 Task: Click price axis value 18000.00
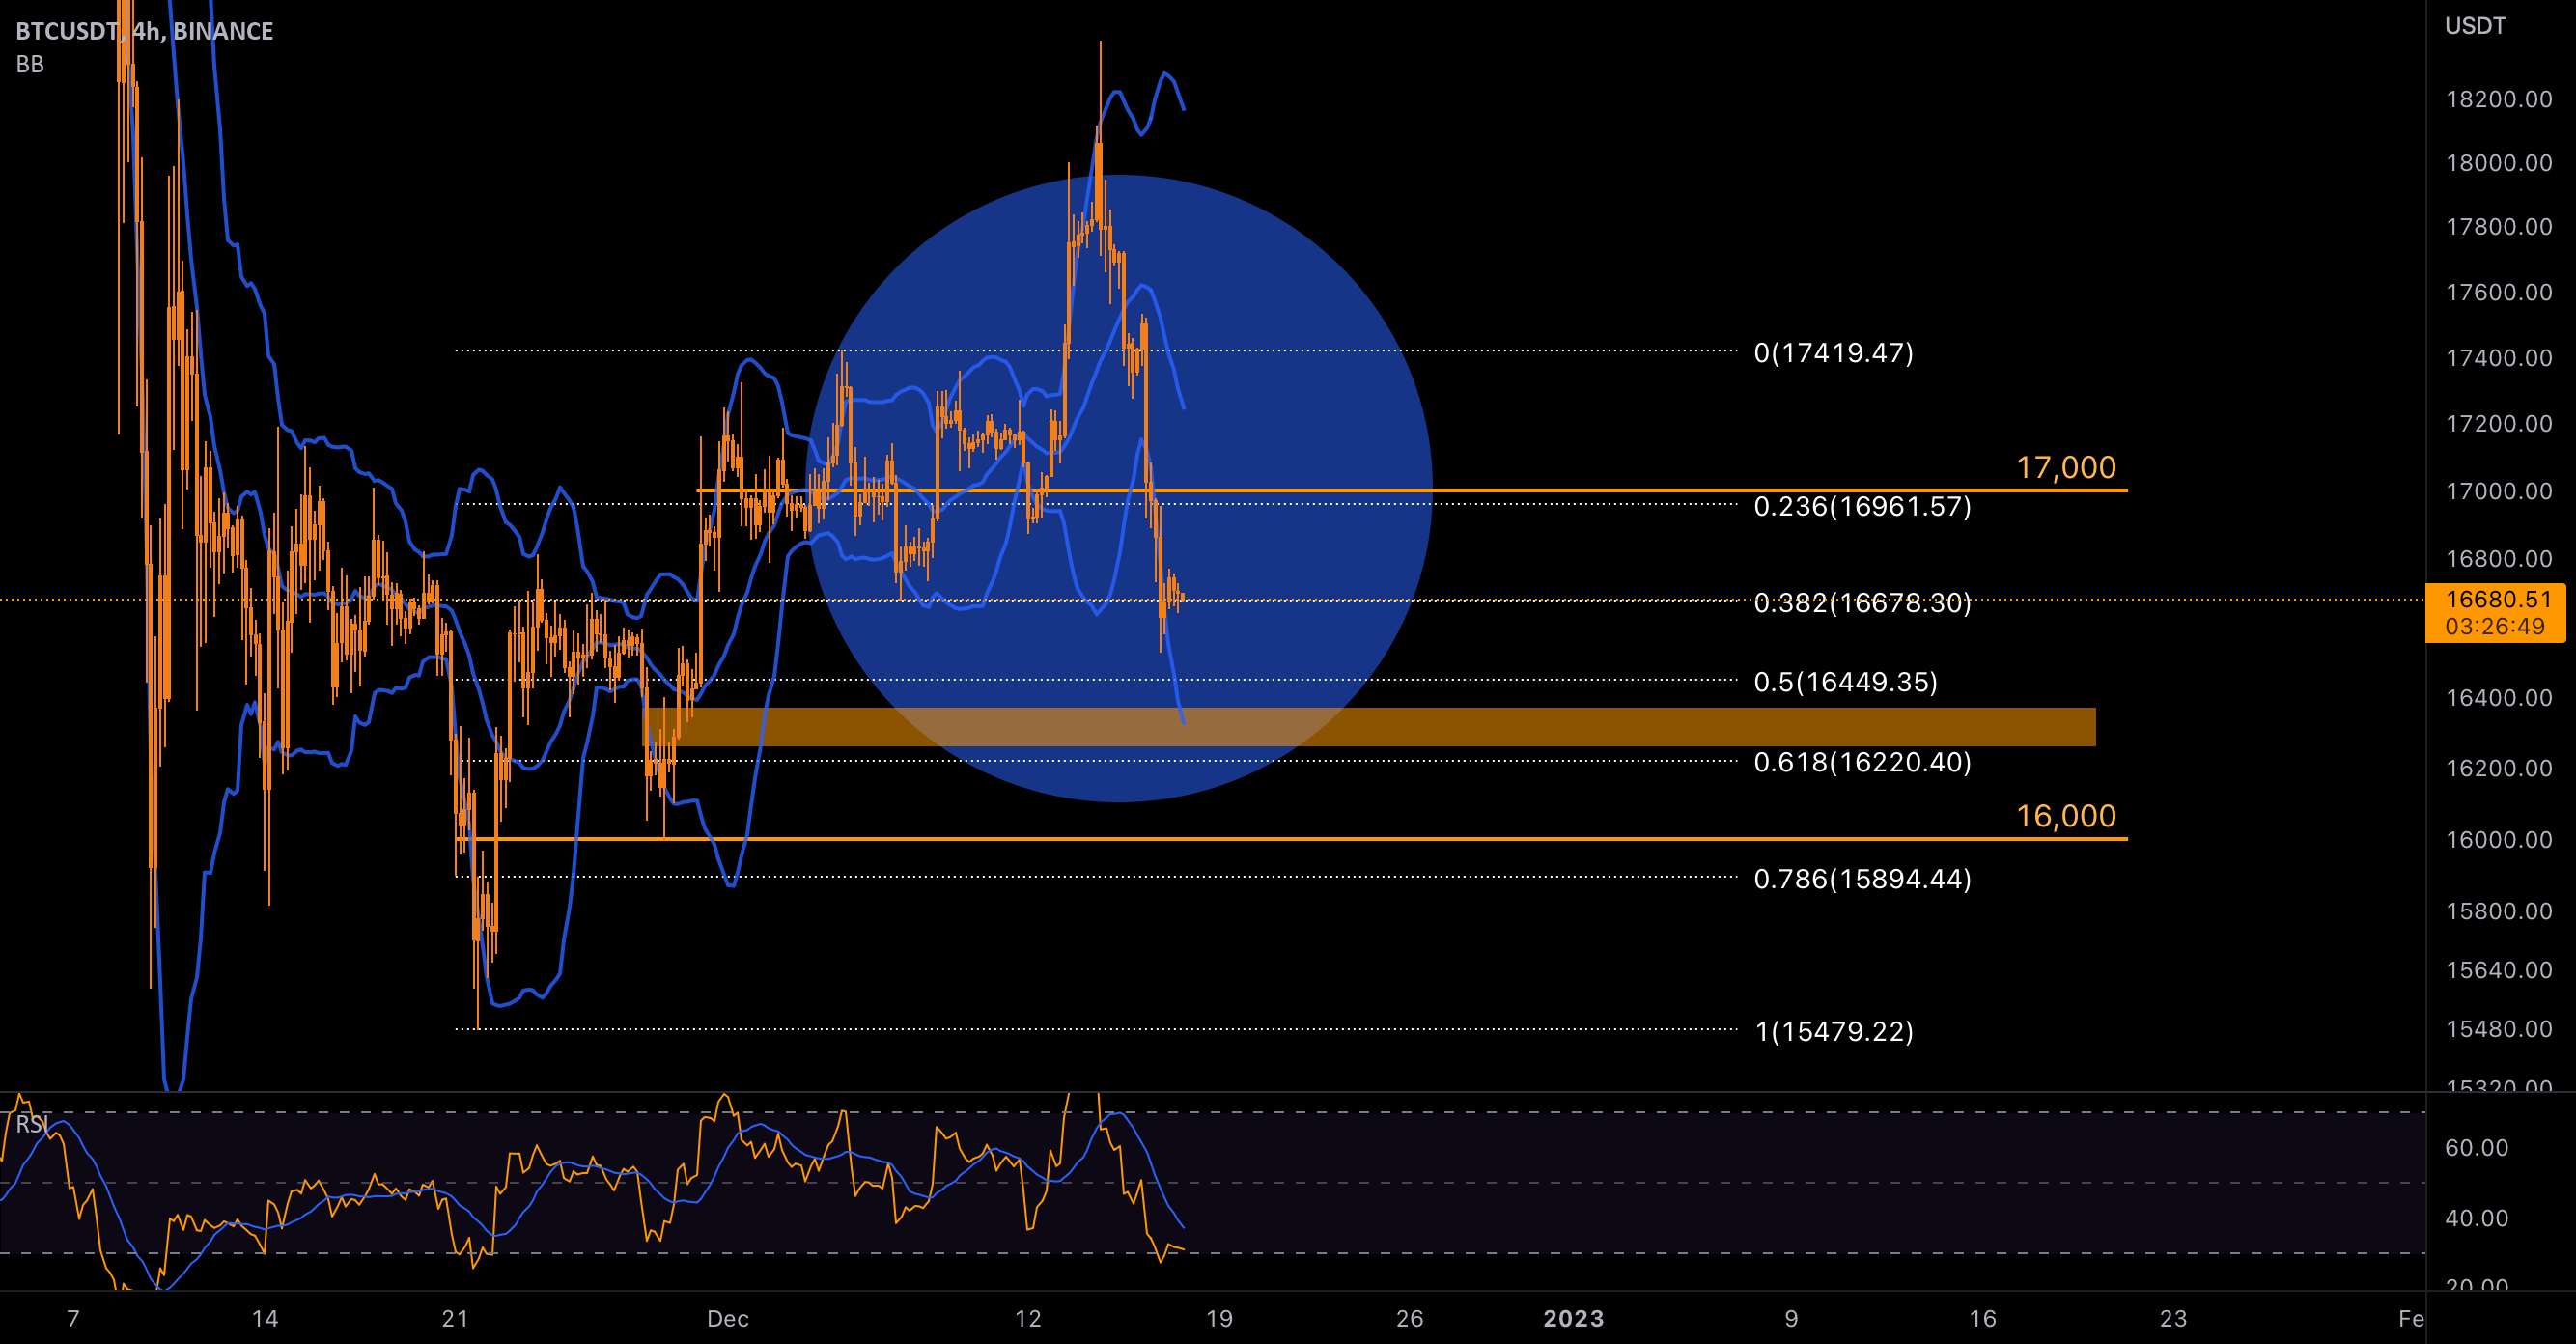pos(2499,163)
